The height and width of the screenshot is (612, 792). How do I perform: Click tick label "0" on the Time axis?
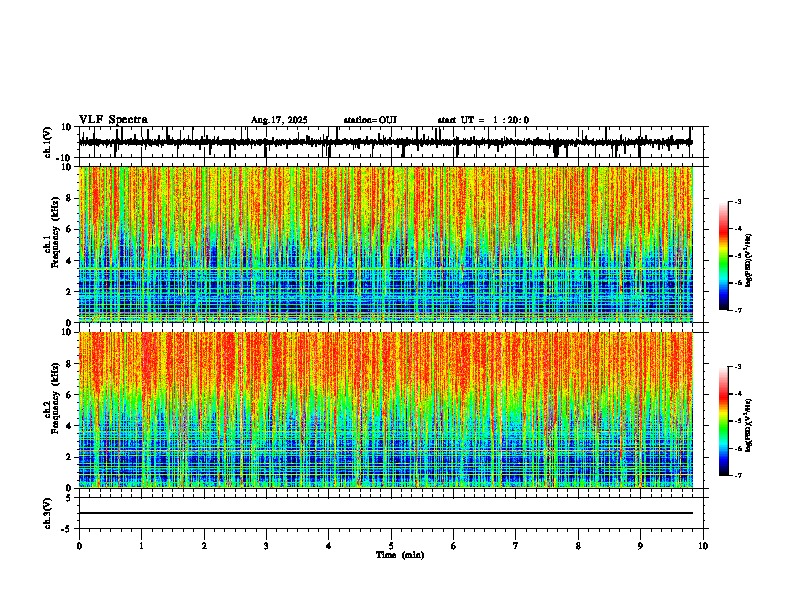79,546
